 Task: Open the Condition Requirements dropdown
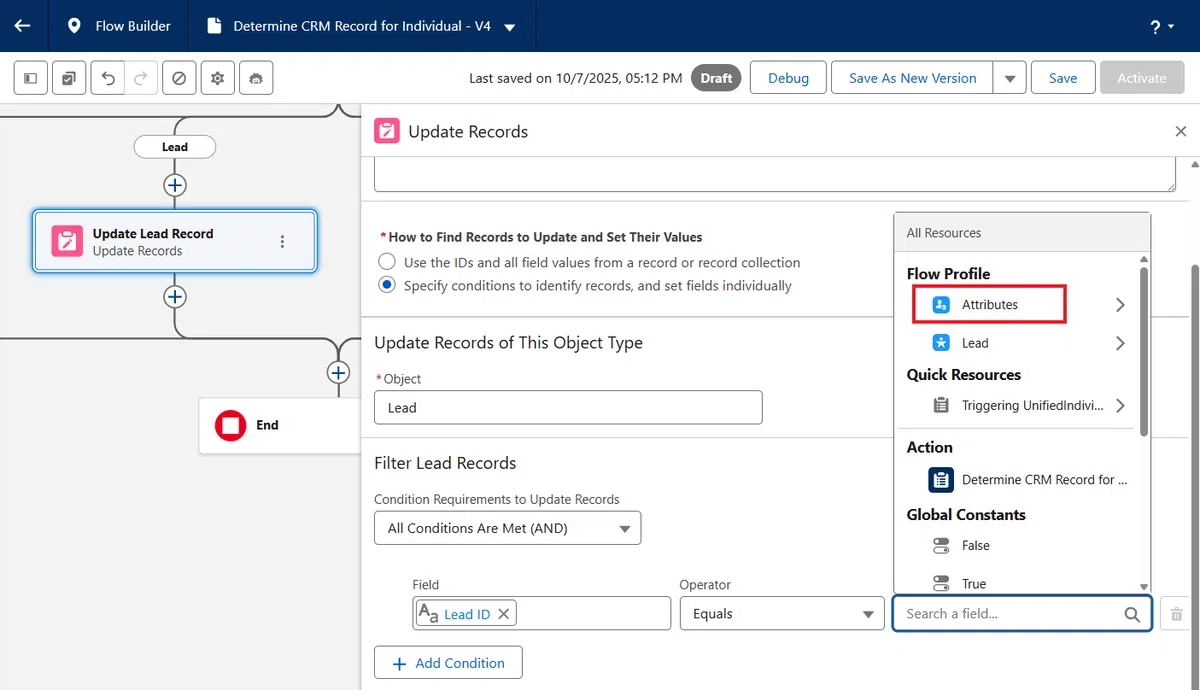pos(507,528)
